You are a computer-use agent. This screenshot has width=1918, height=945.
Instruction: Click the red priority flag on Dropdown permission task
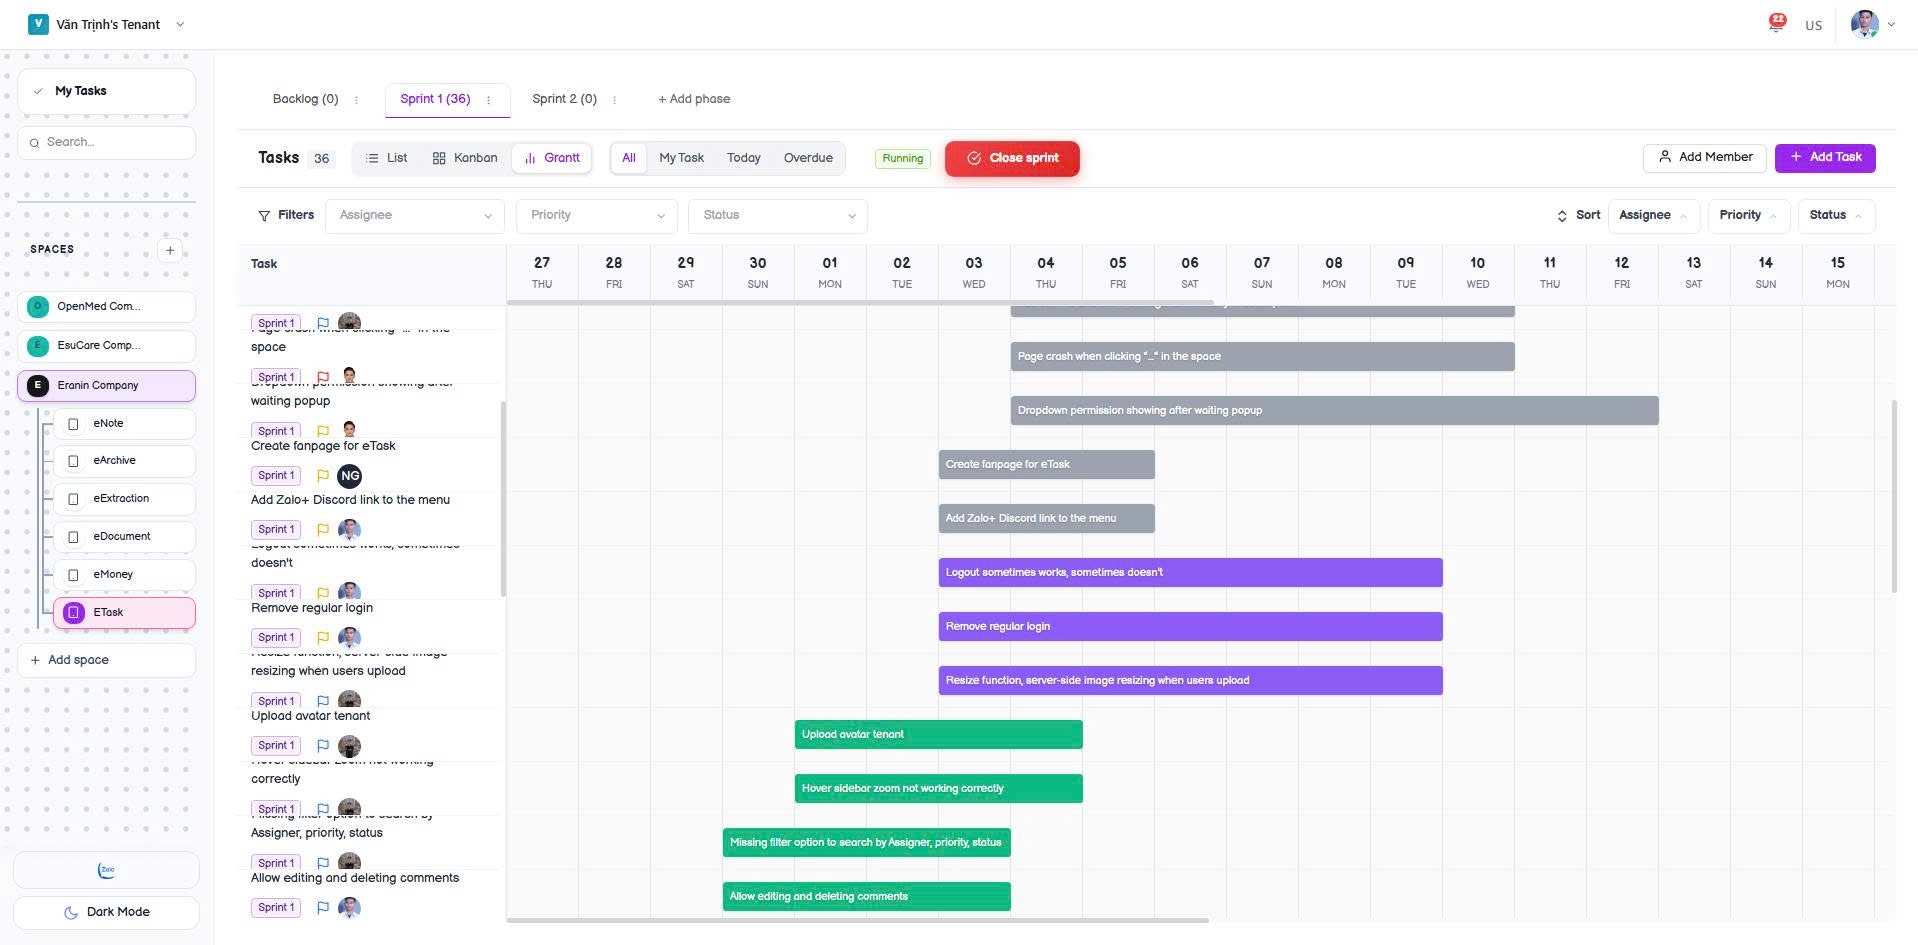[x=322, y=377]
